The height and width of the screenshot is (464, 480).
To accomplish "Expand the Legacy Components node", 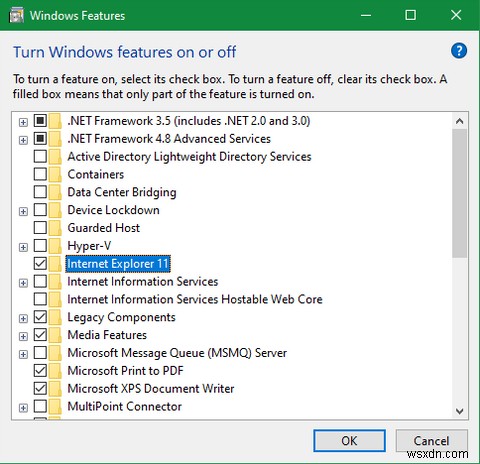I will (x=23, y=319).
